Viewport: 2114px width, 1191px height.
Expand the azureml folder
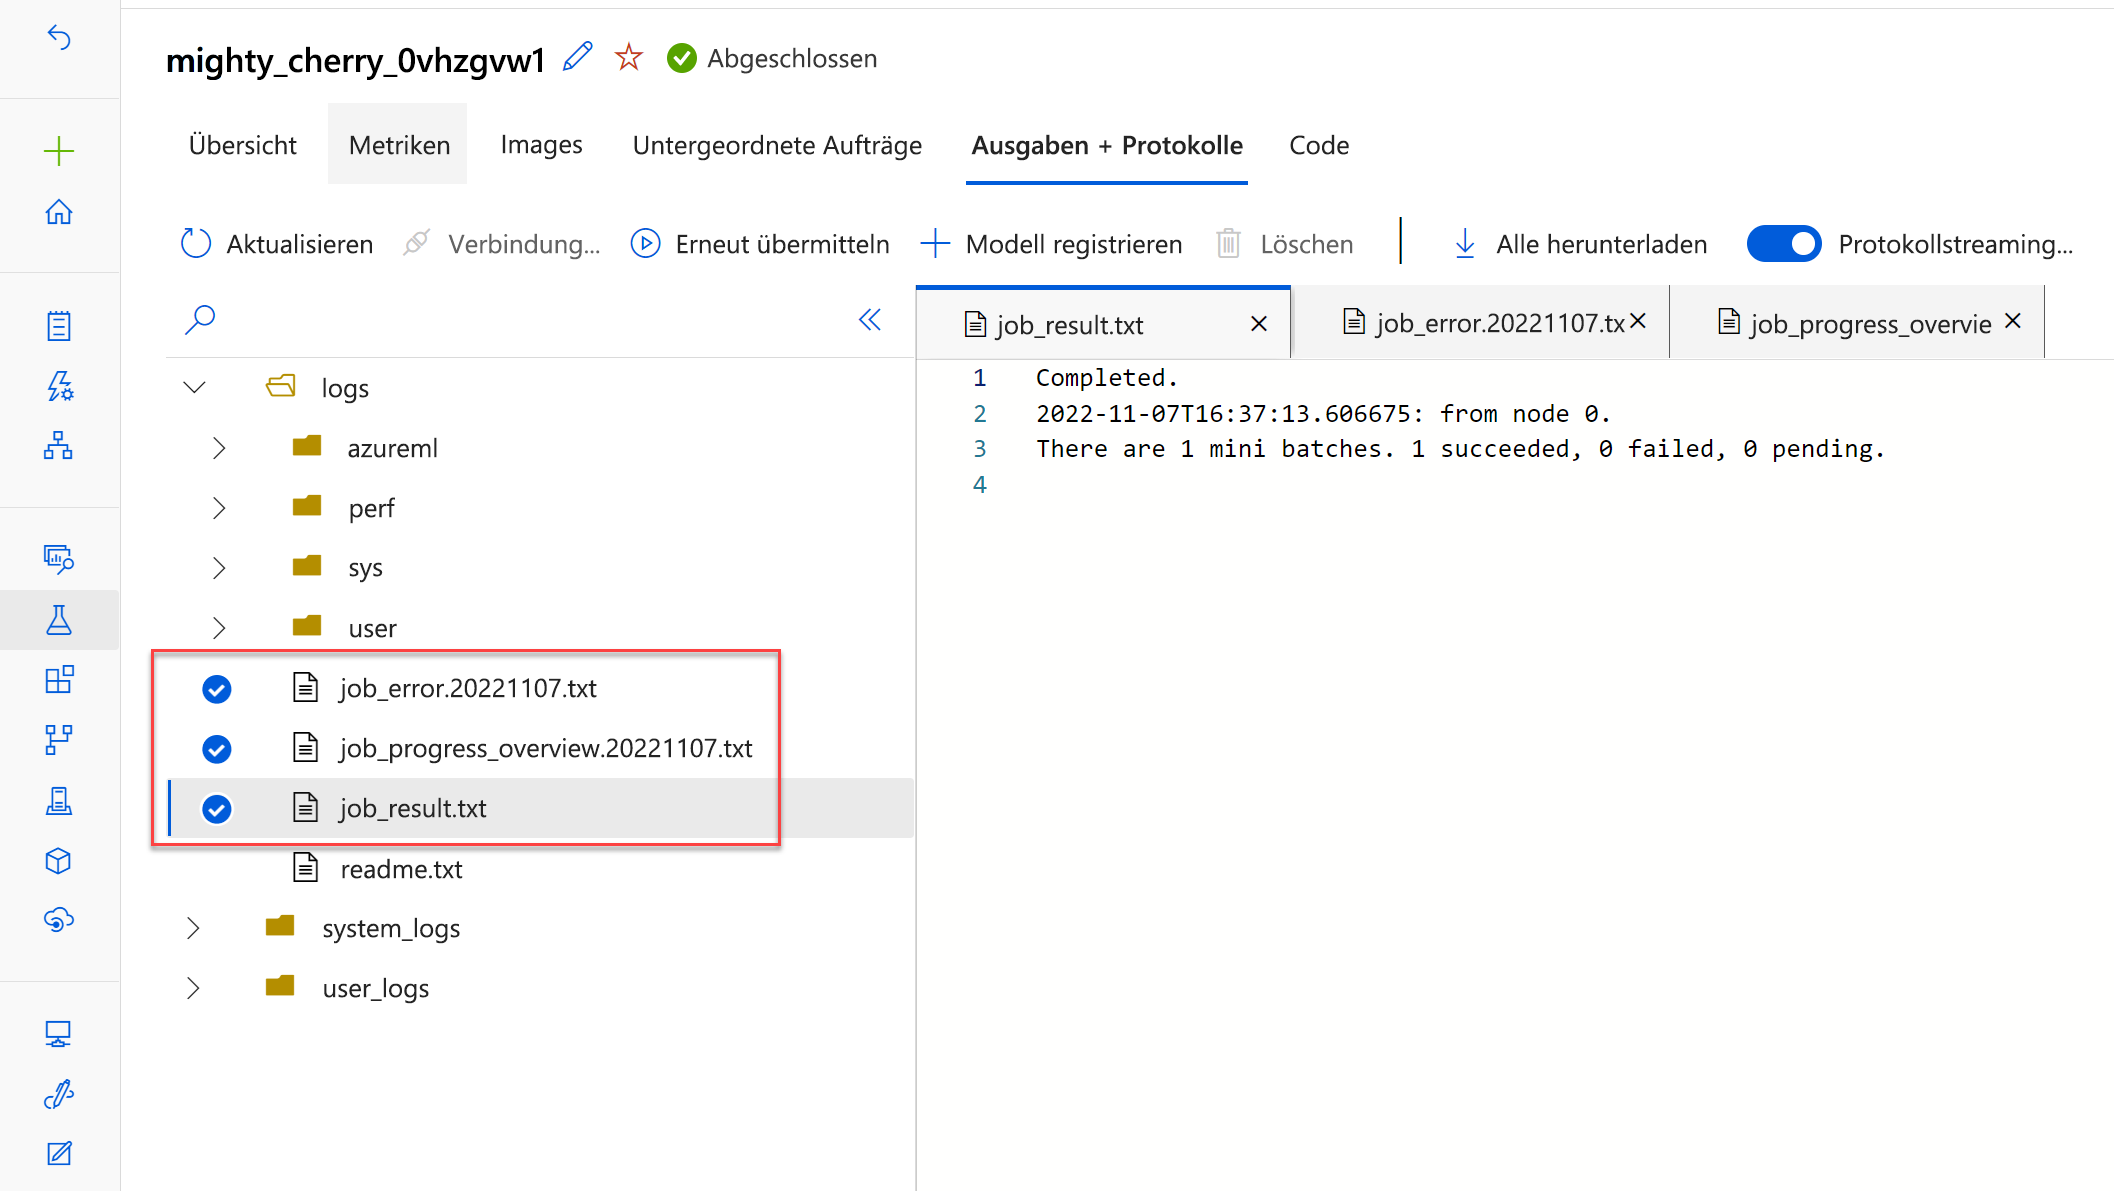219,448
